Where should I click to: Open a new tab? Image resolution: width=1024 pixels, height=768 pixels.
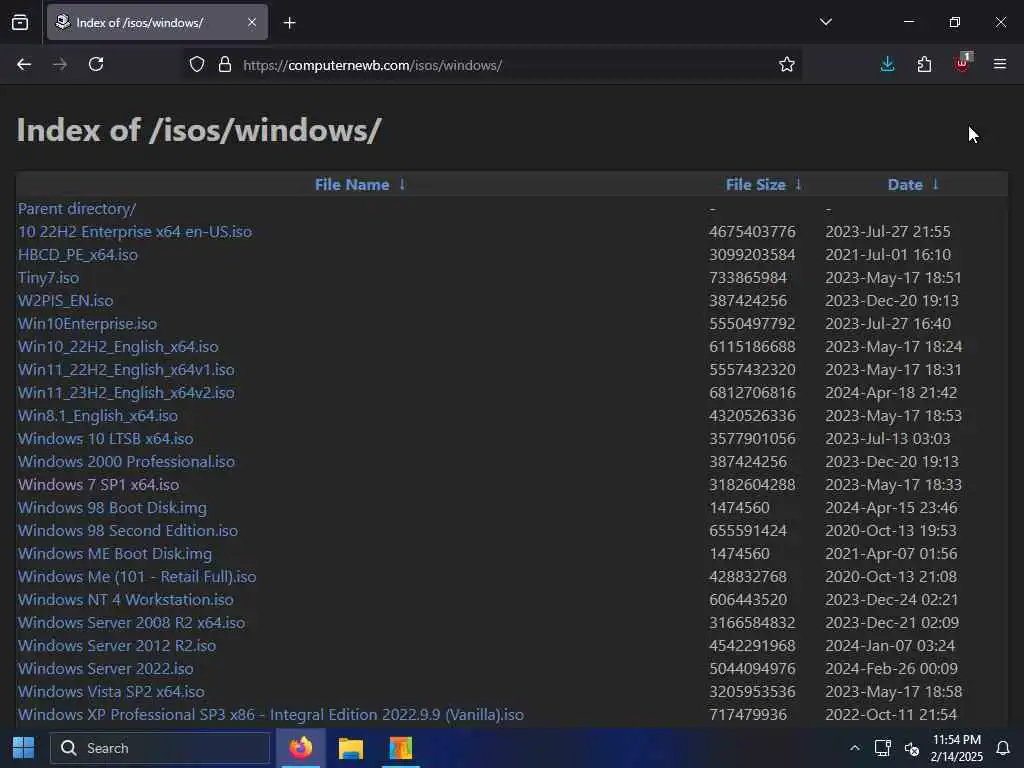(x=290, y=23)
